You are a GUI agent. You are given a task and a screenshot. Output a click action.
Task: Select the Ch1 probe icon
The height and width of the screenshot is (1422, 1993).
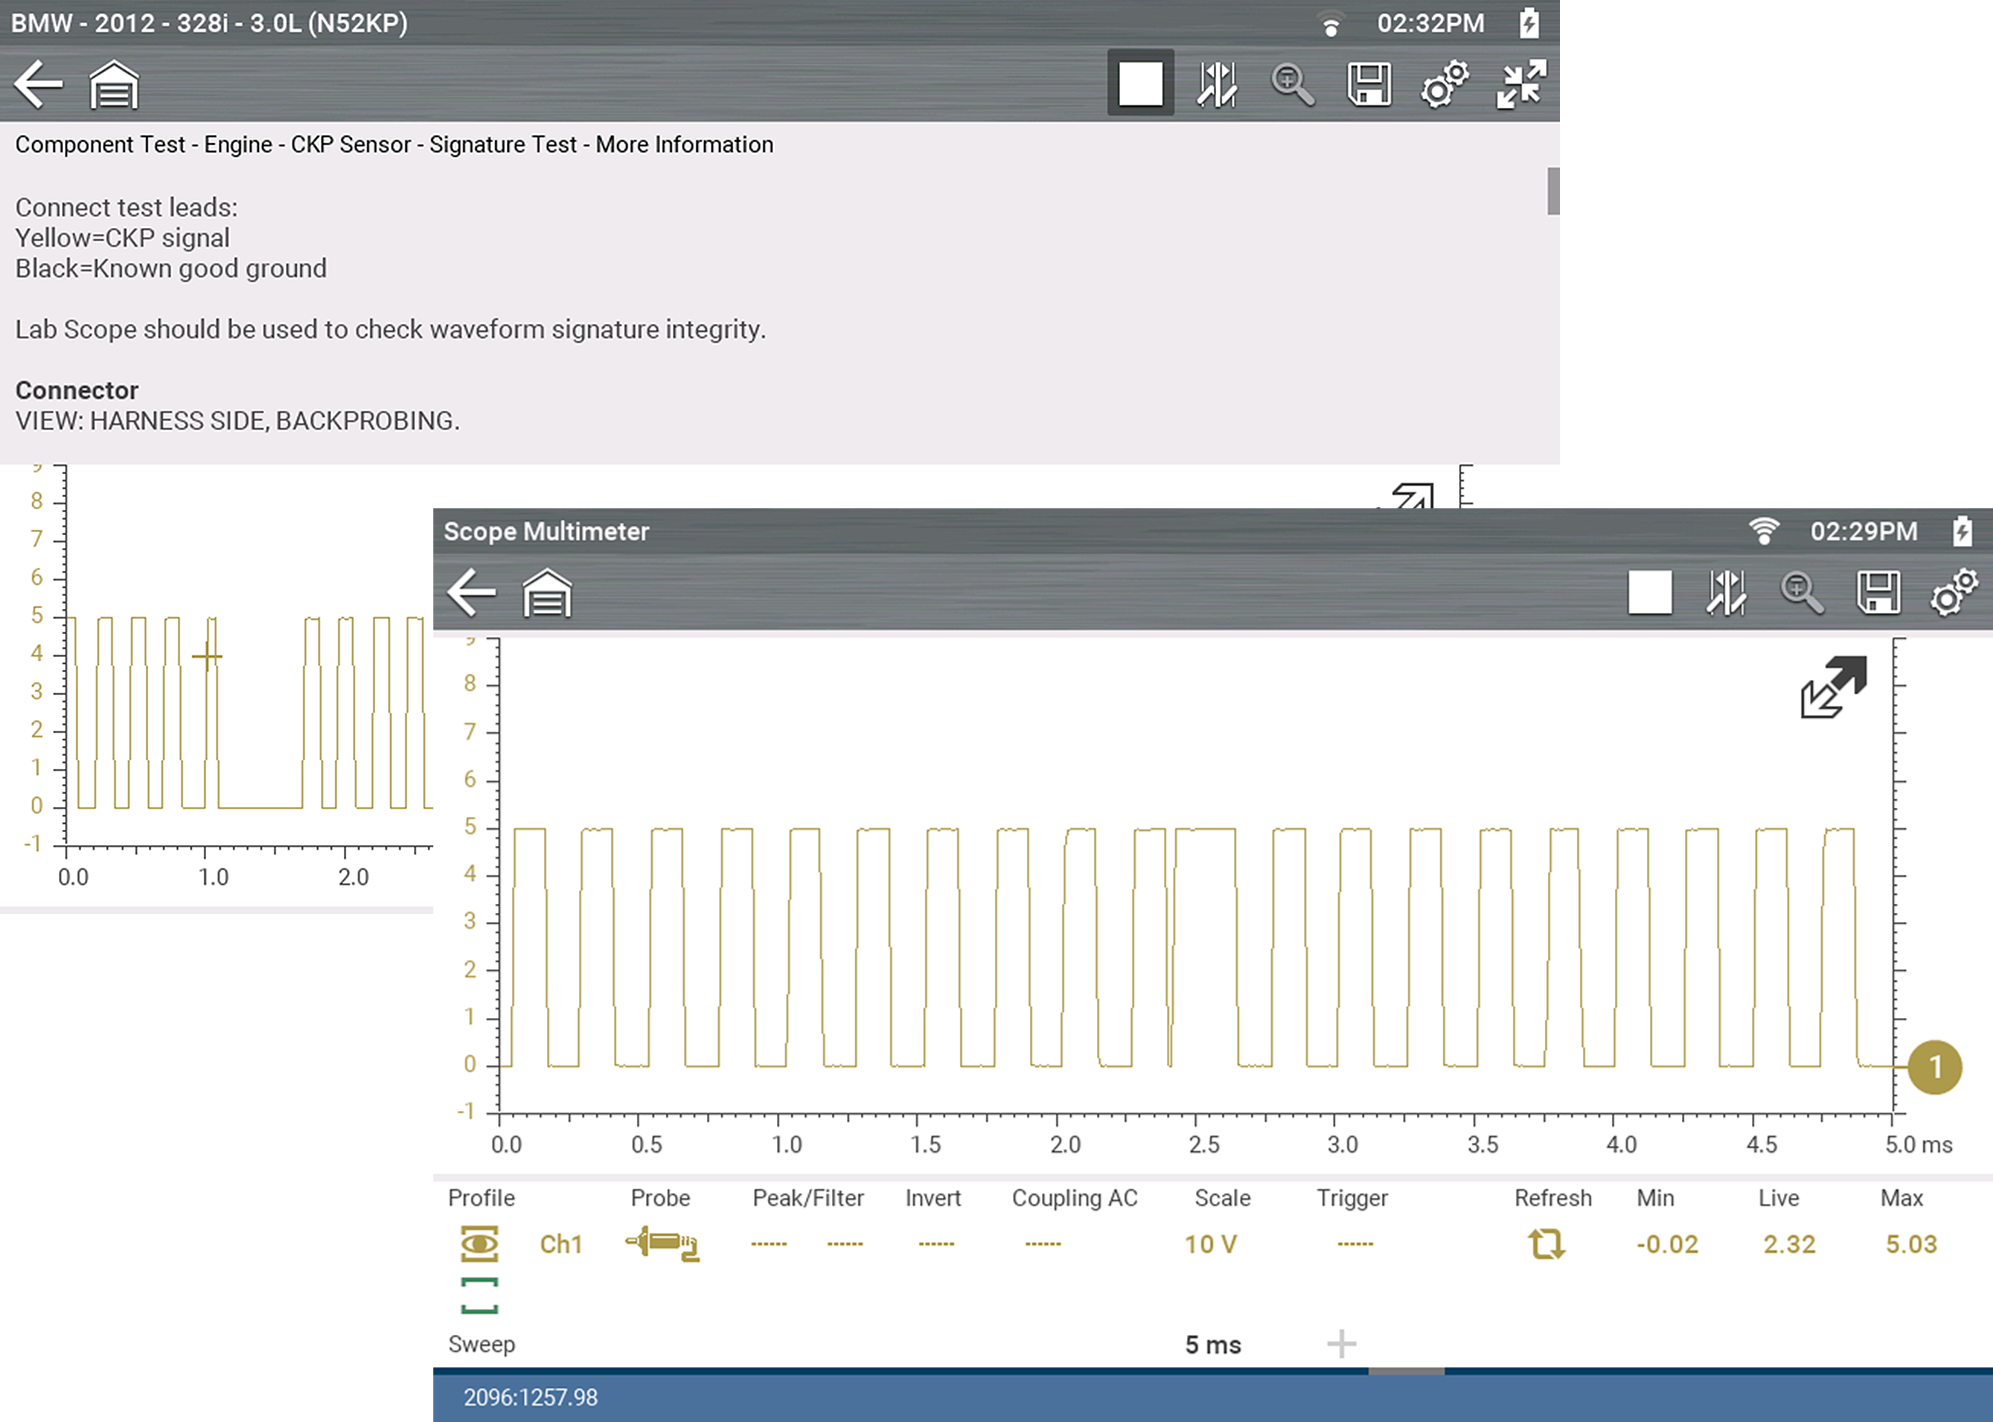[662, 1244]
